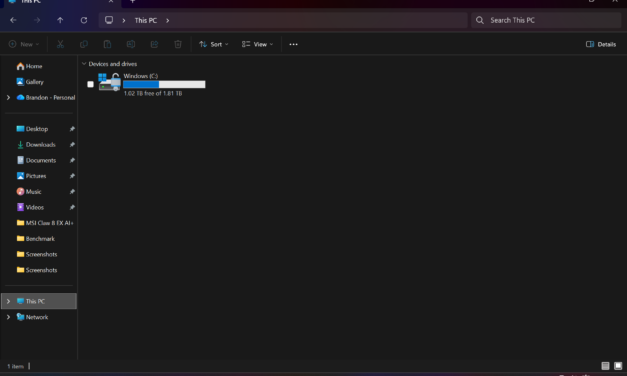Viewport: 627px width, 376px height.
Task: Go up one folder level
Action: click(60, 20)
